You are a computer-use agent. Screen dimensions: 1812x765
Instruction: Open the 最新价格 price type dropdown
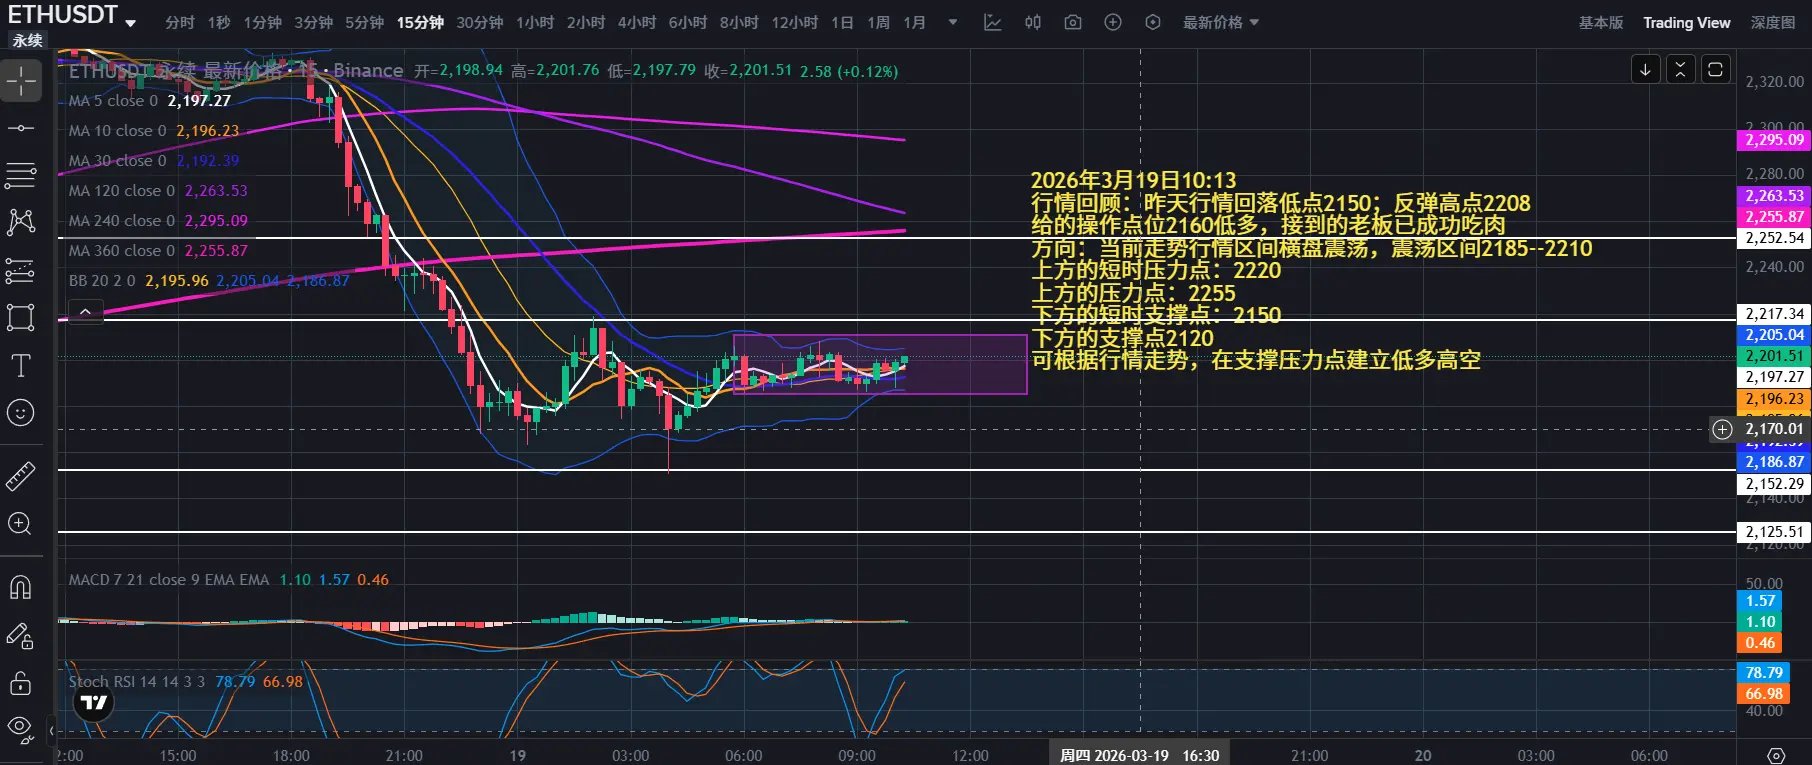(1221, 22)
